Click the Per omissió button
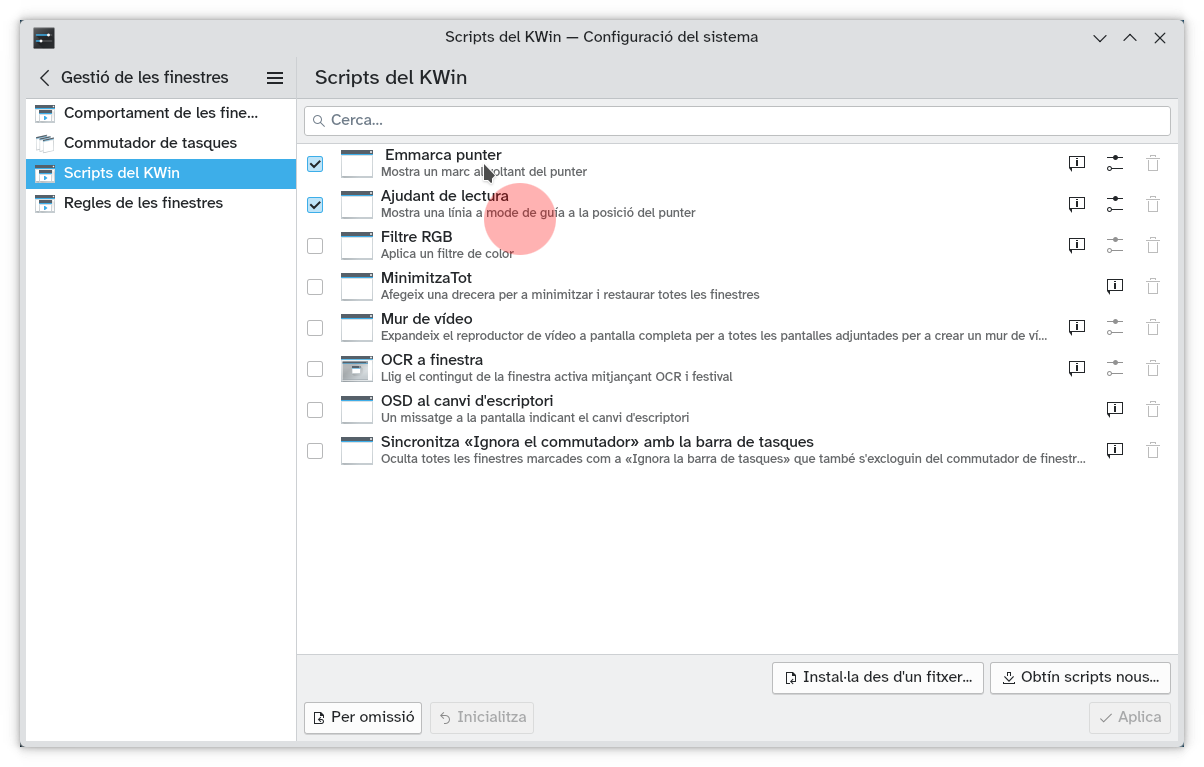1204x767 pixels. pos(363,717)
